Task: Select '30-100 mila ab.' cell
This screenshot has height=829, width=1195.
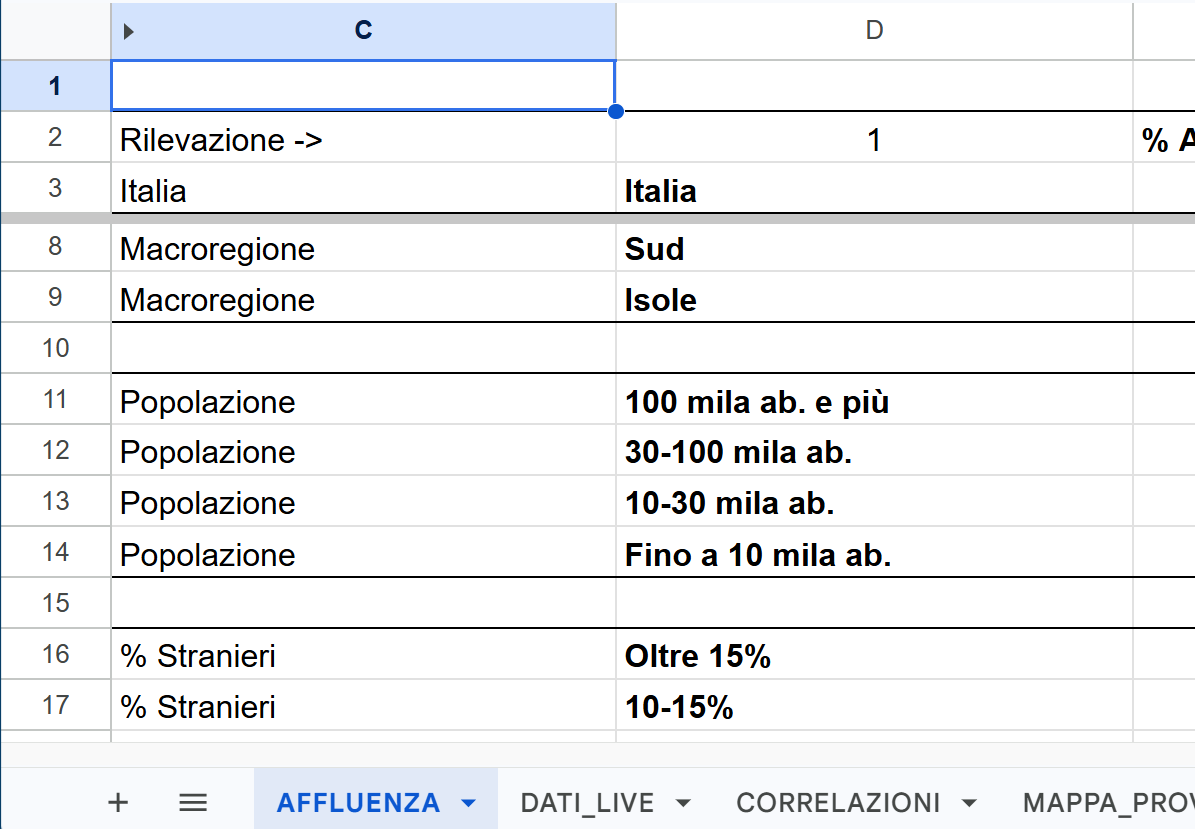Action: (x=874, y=450)
